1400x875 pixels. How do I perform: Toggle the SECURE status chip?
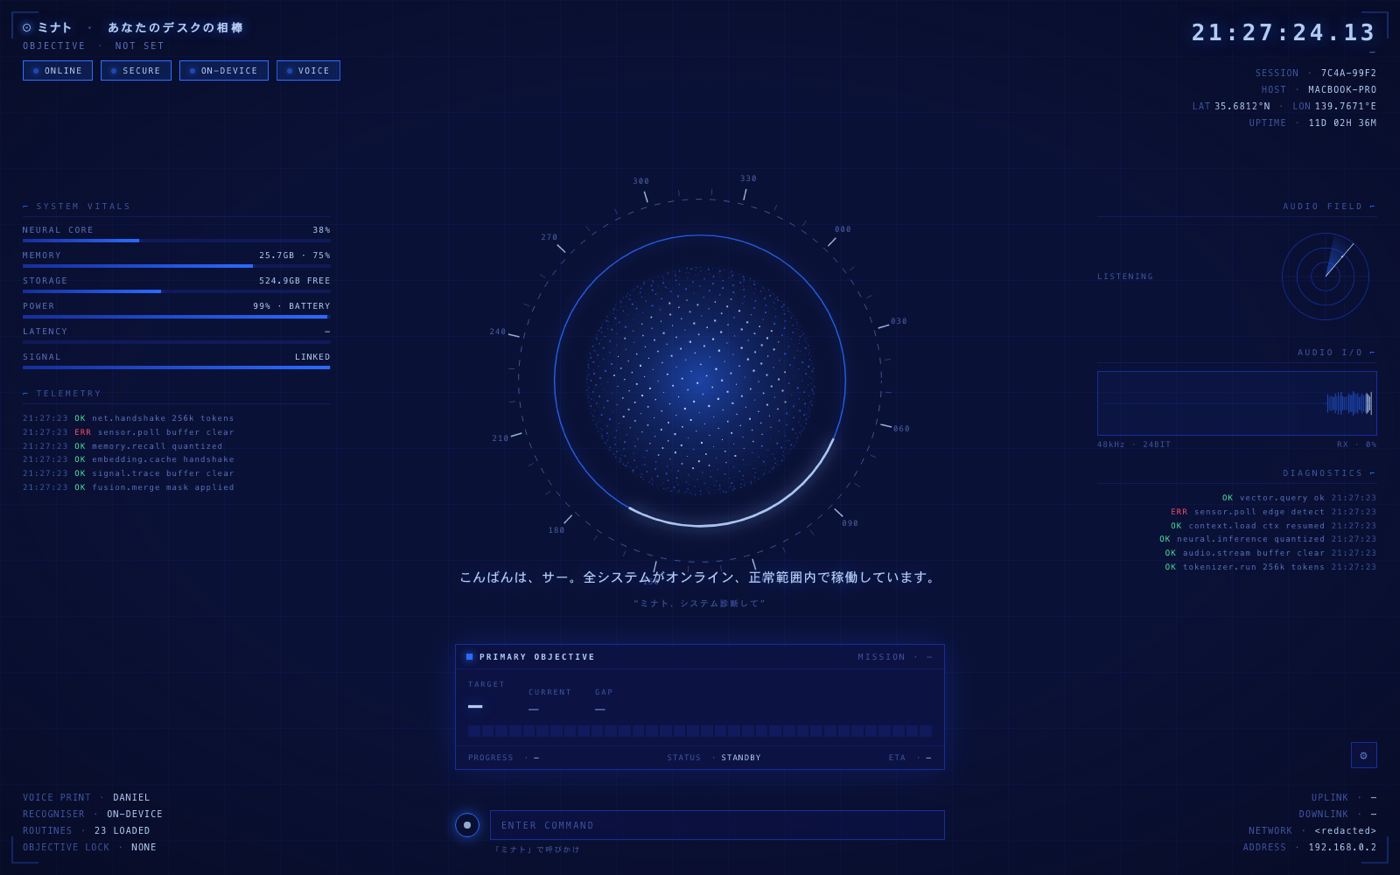click(x=136, y=70)
